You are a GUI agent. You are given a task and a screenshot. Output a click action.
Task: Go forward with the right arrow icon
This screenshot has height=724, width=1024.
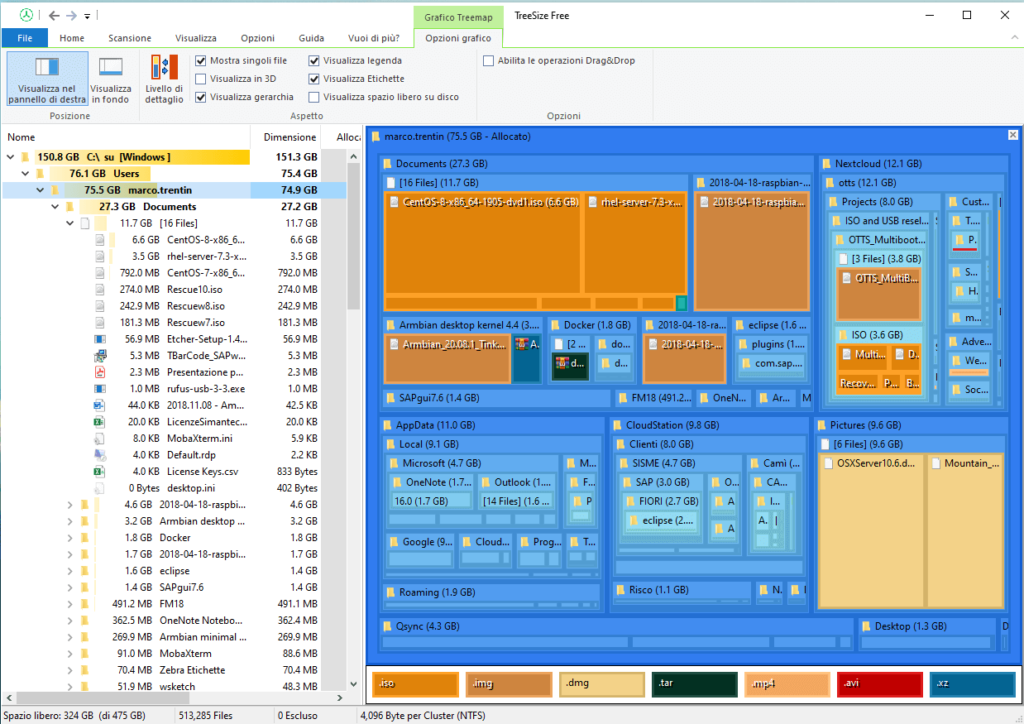click(72, 15)
